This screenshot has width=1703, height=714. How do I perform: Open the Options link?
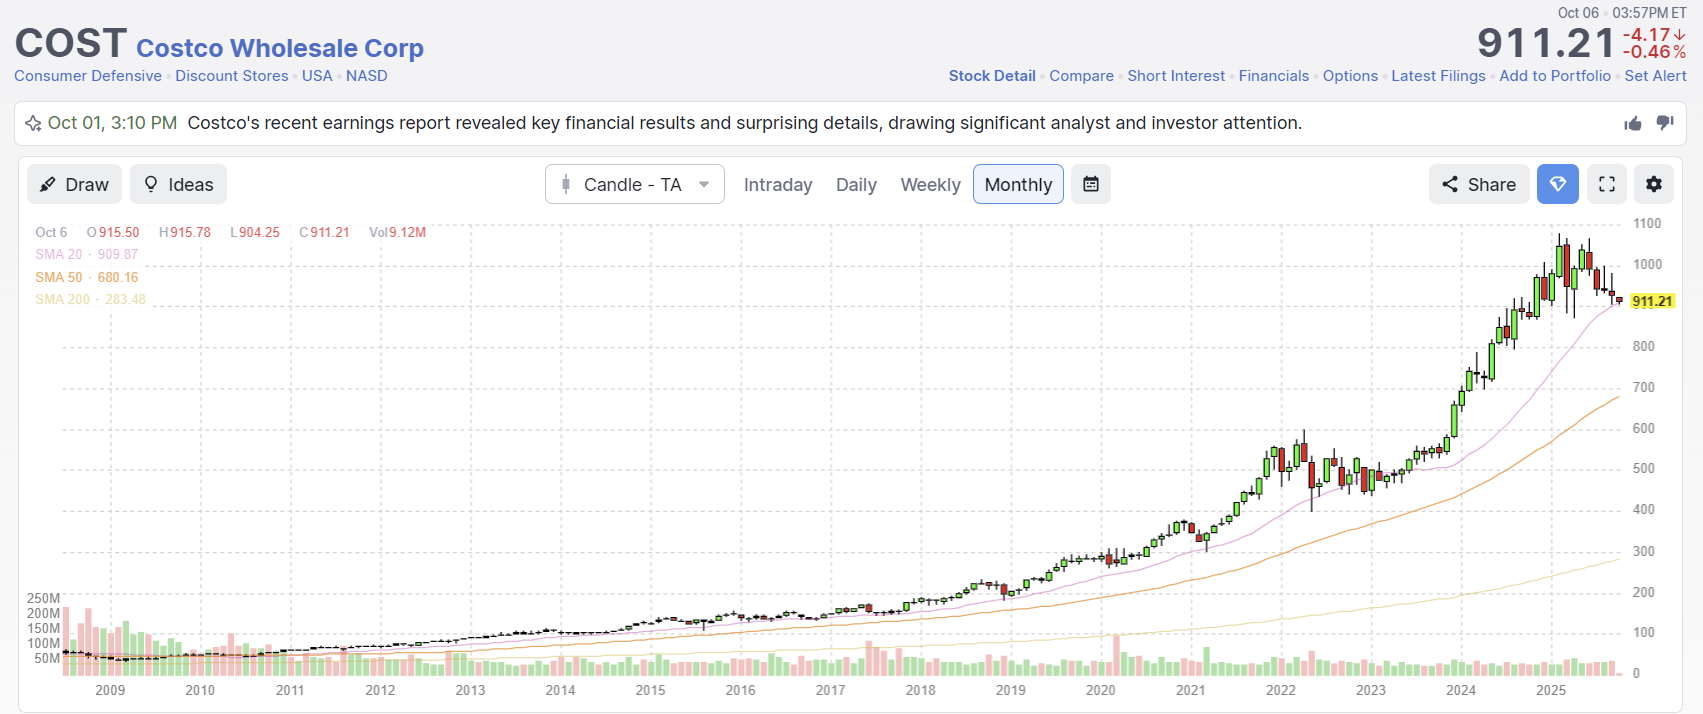(x=1350, y=76)
